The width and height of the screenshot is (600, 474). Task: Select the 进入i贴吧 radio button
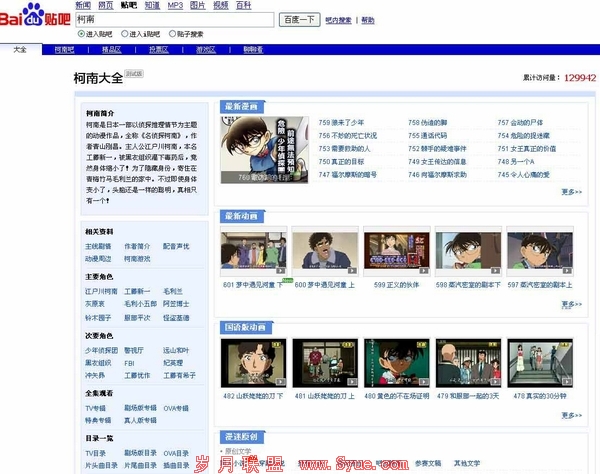click(124, 34)
